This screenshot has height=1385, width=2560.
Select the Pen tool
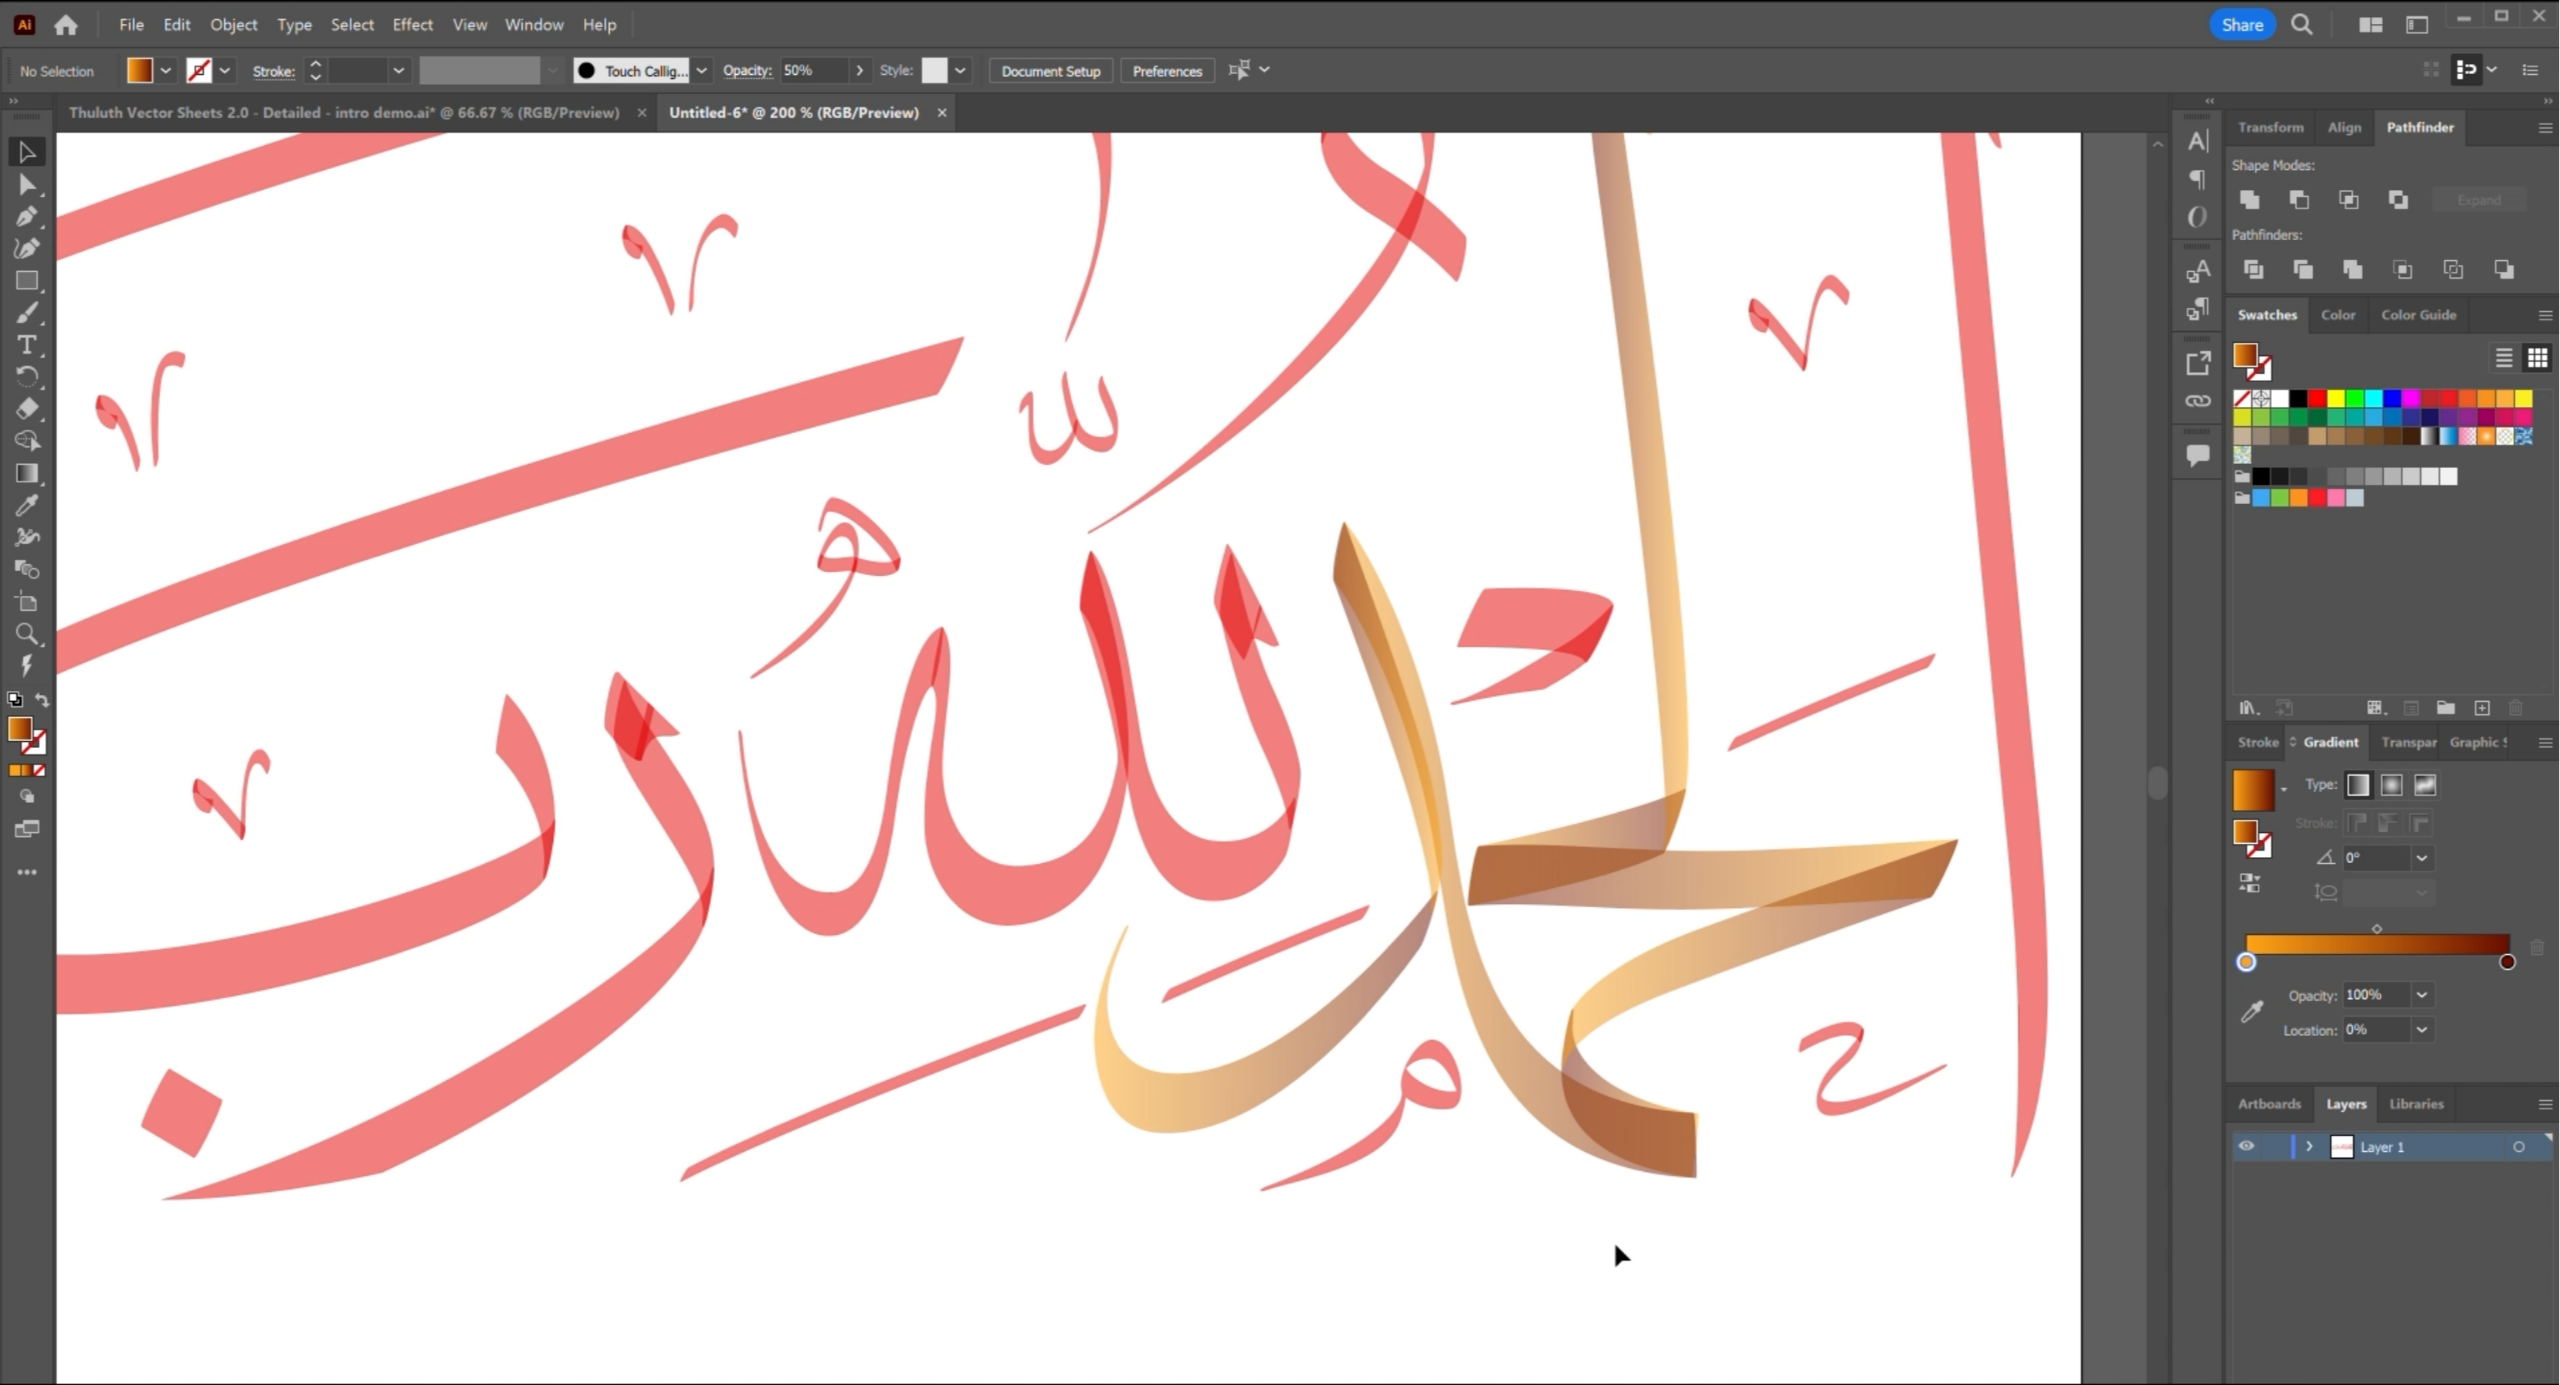27,216
